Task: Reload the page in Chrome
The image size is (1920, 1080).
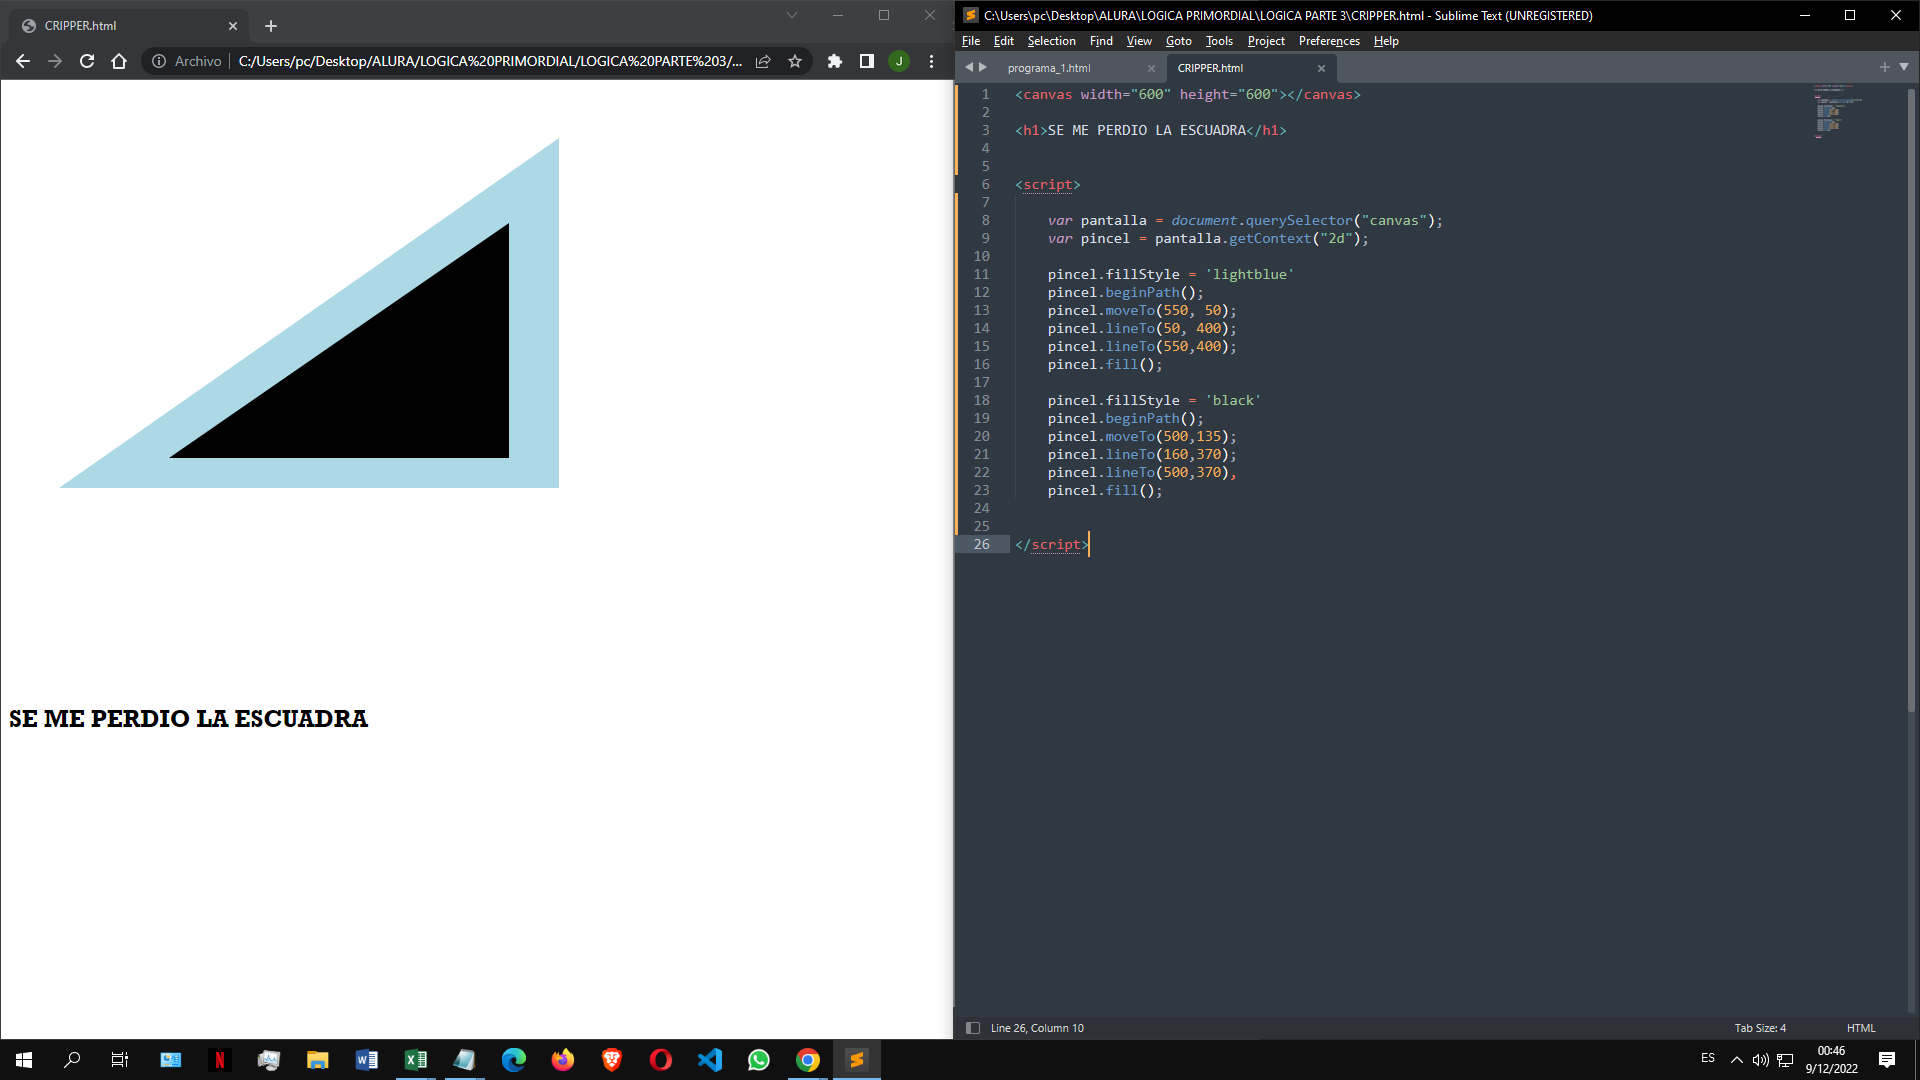Action: [87, 61]
